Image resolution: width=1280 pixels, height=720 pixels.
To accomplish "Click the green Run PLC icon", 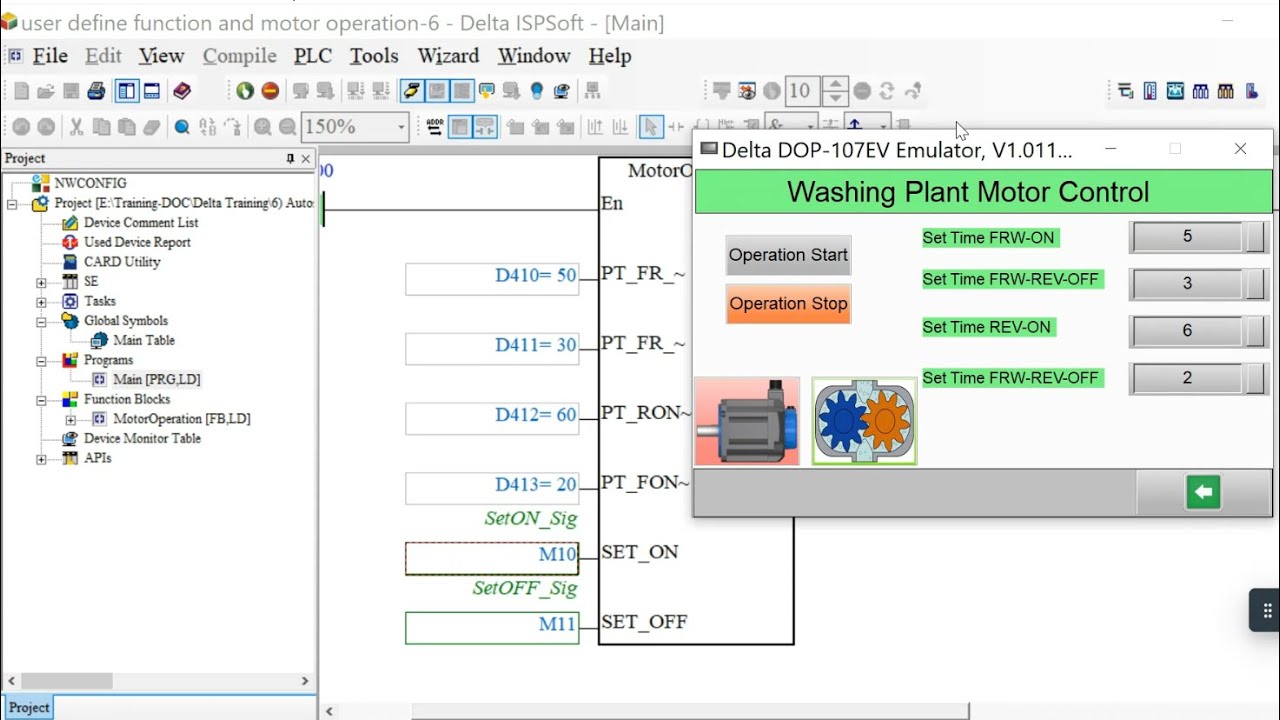I will point(245,91).
